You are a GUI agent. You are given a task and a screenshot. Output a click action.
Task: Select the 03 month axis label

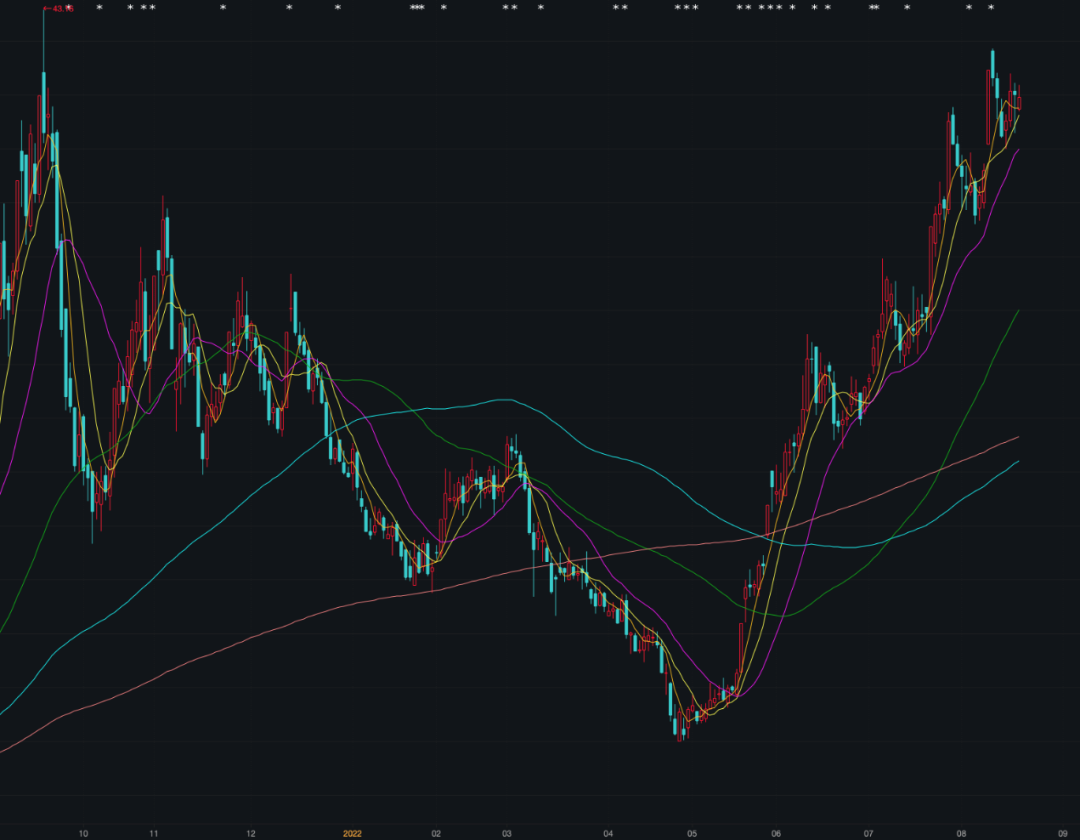(x=507, y=833)
